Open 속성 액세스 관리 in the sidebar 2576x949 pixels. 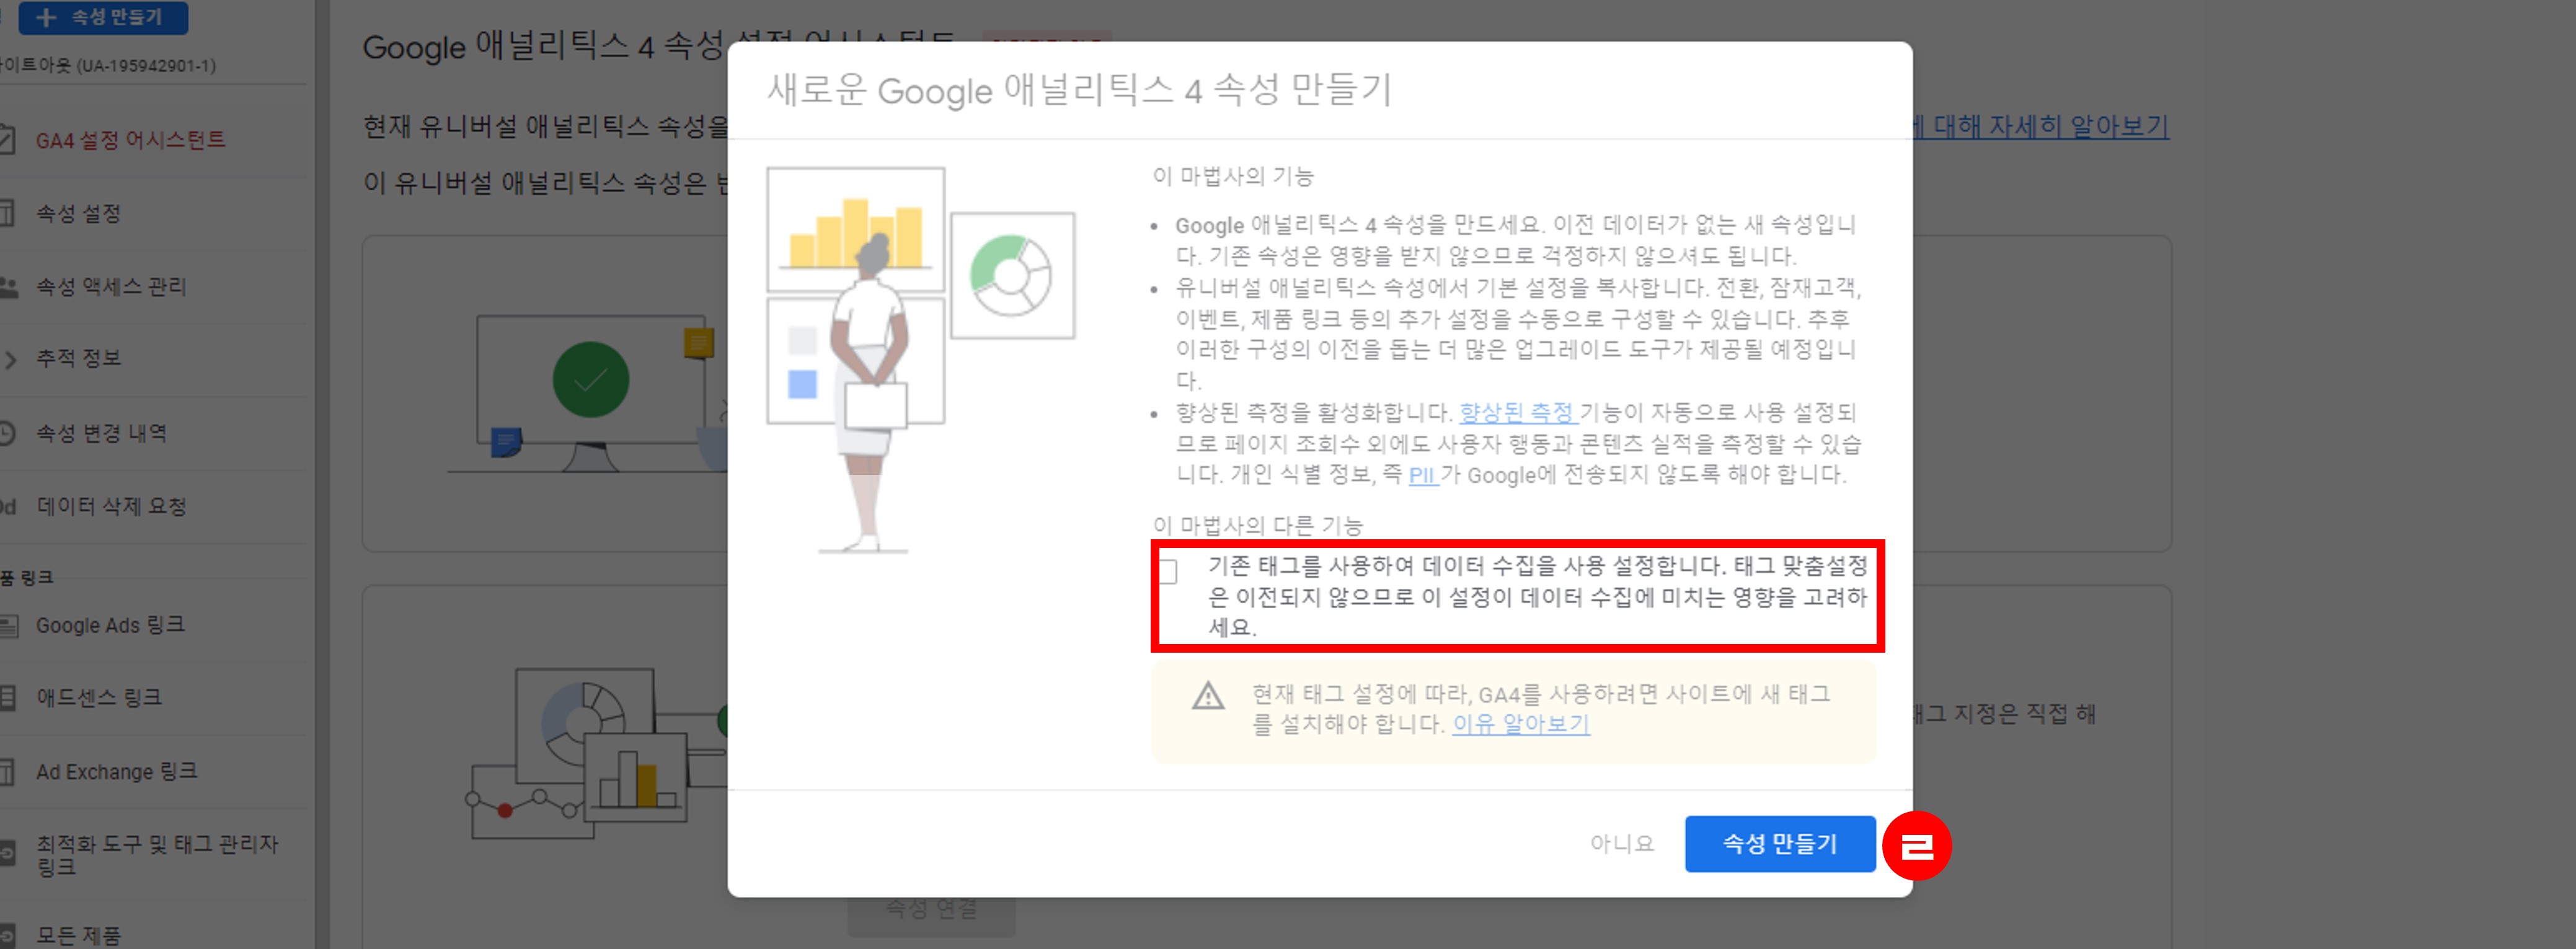pos(111,287)
